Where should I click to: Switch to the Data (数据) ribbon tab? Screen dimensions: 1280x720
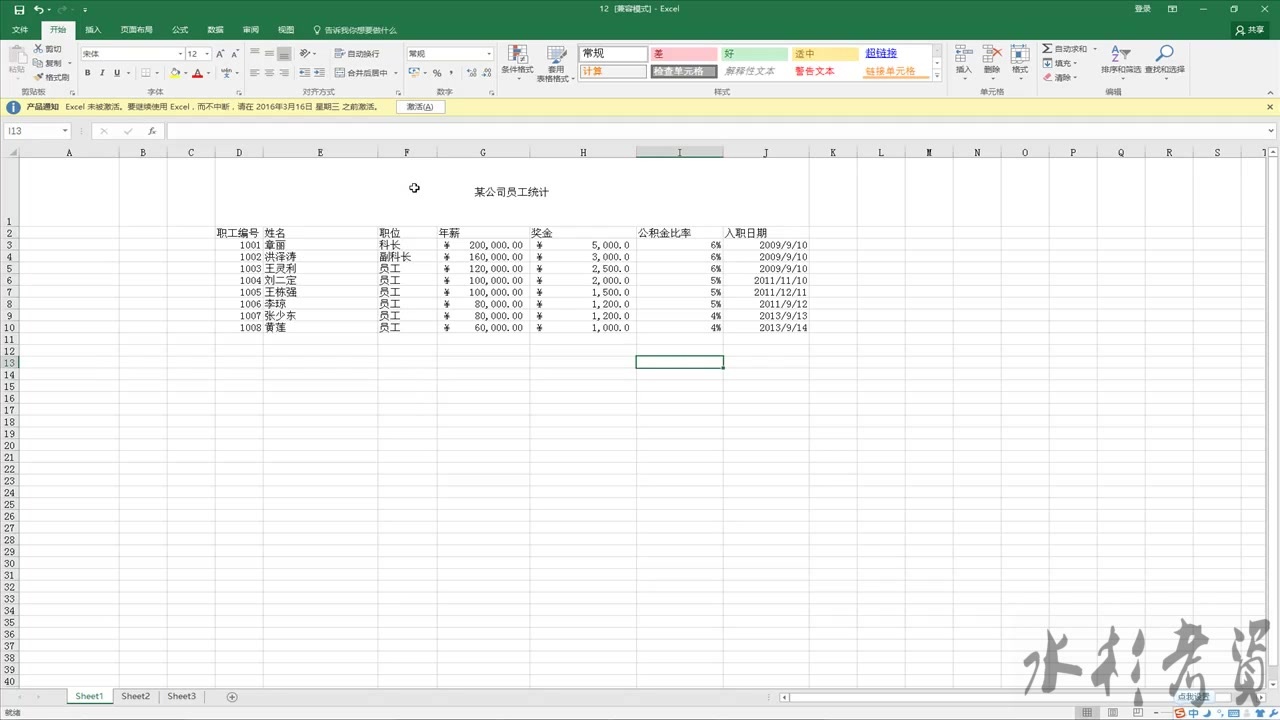click(215, 30)
